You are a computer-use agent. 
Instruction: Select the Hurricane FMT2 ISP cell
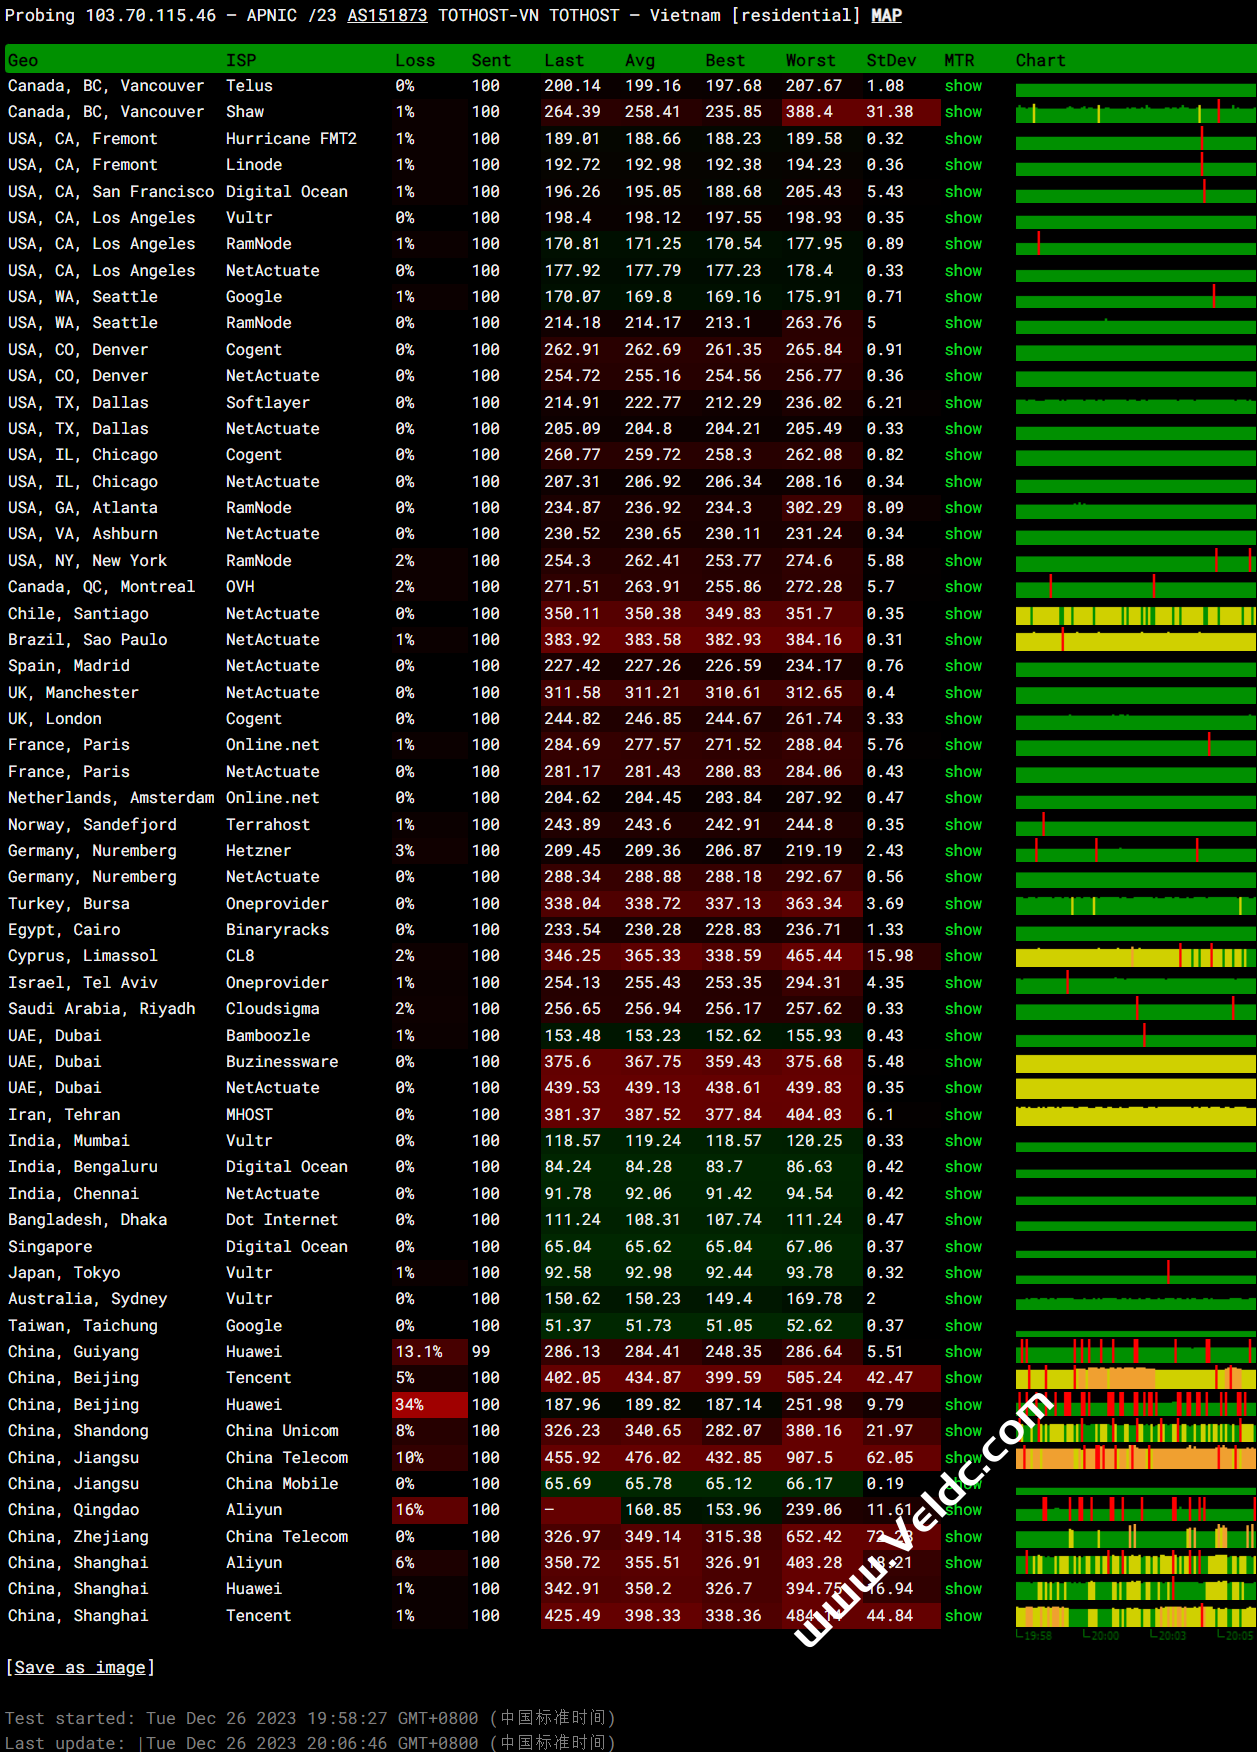click(x=291, y=139)
